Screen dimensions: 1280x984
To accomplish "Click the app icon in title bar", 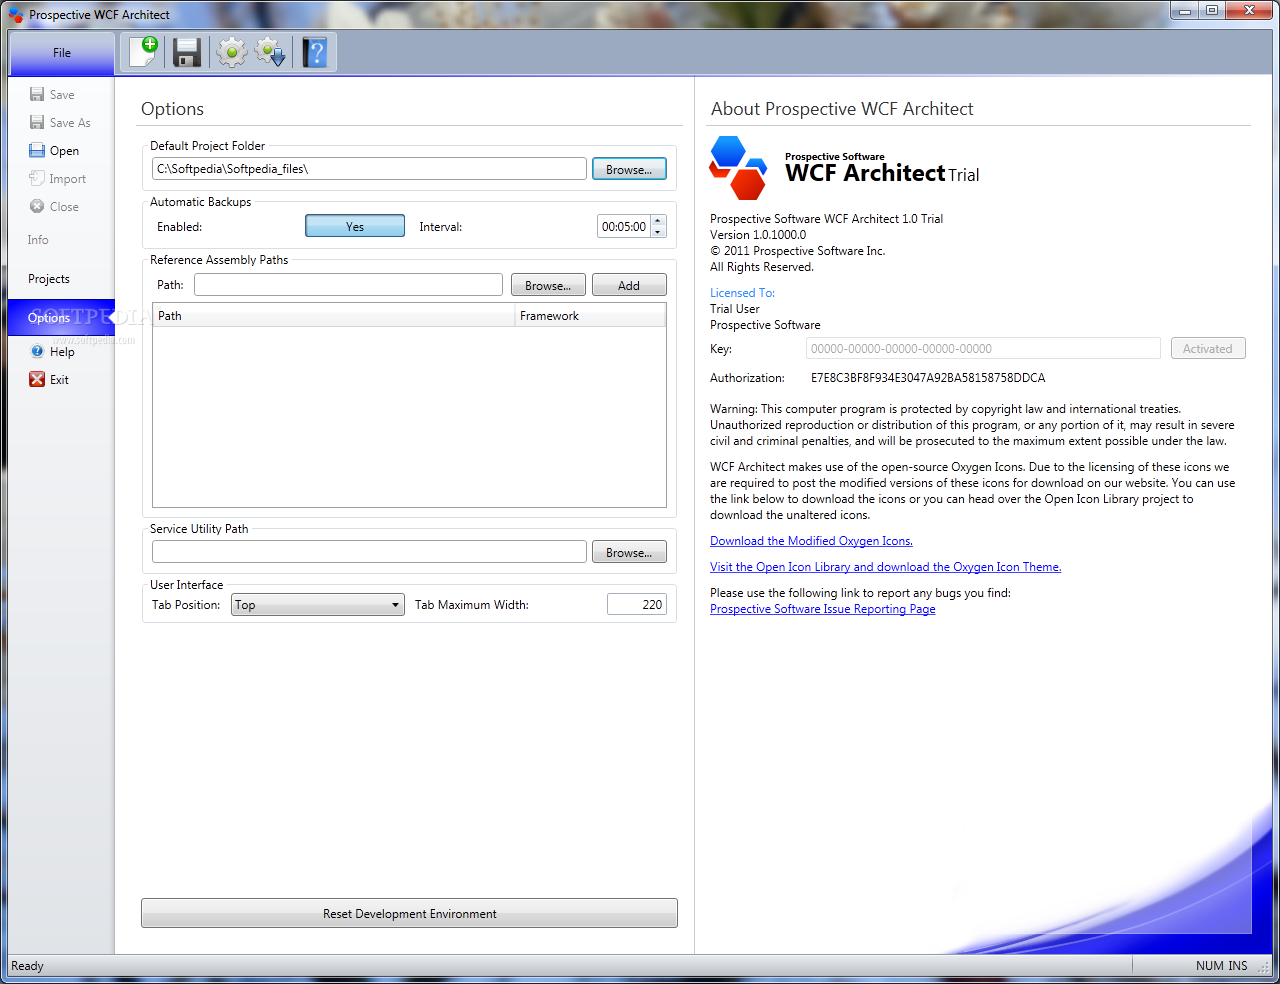I will click(x=16, y=14).
